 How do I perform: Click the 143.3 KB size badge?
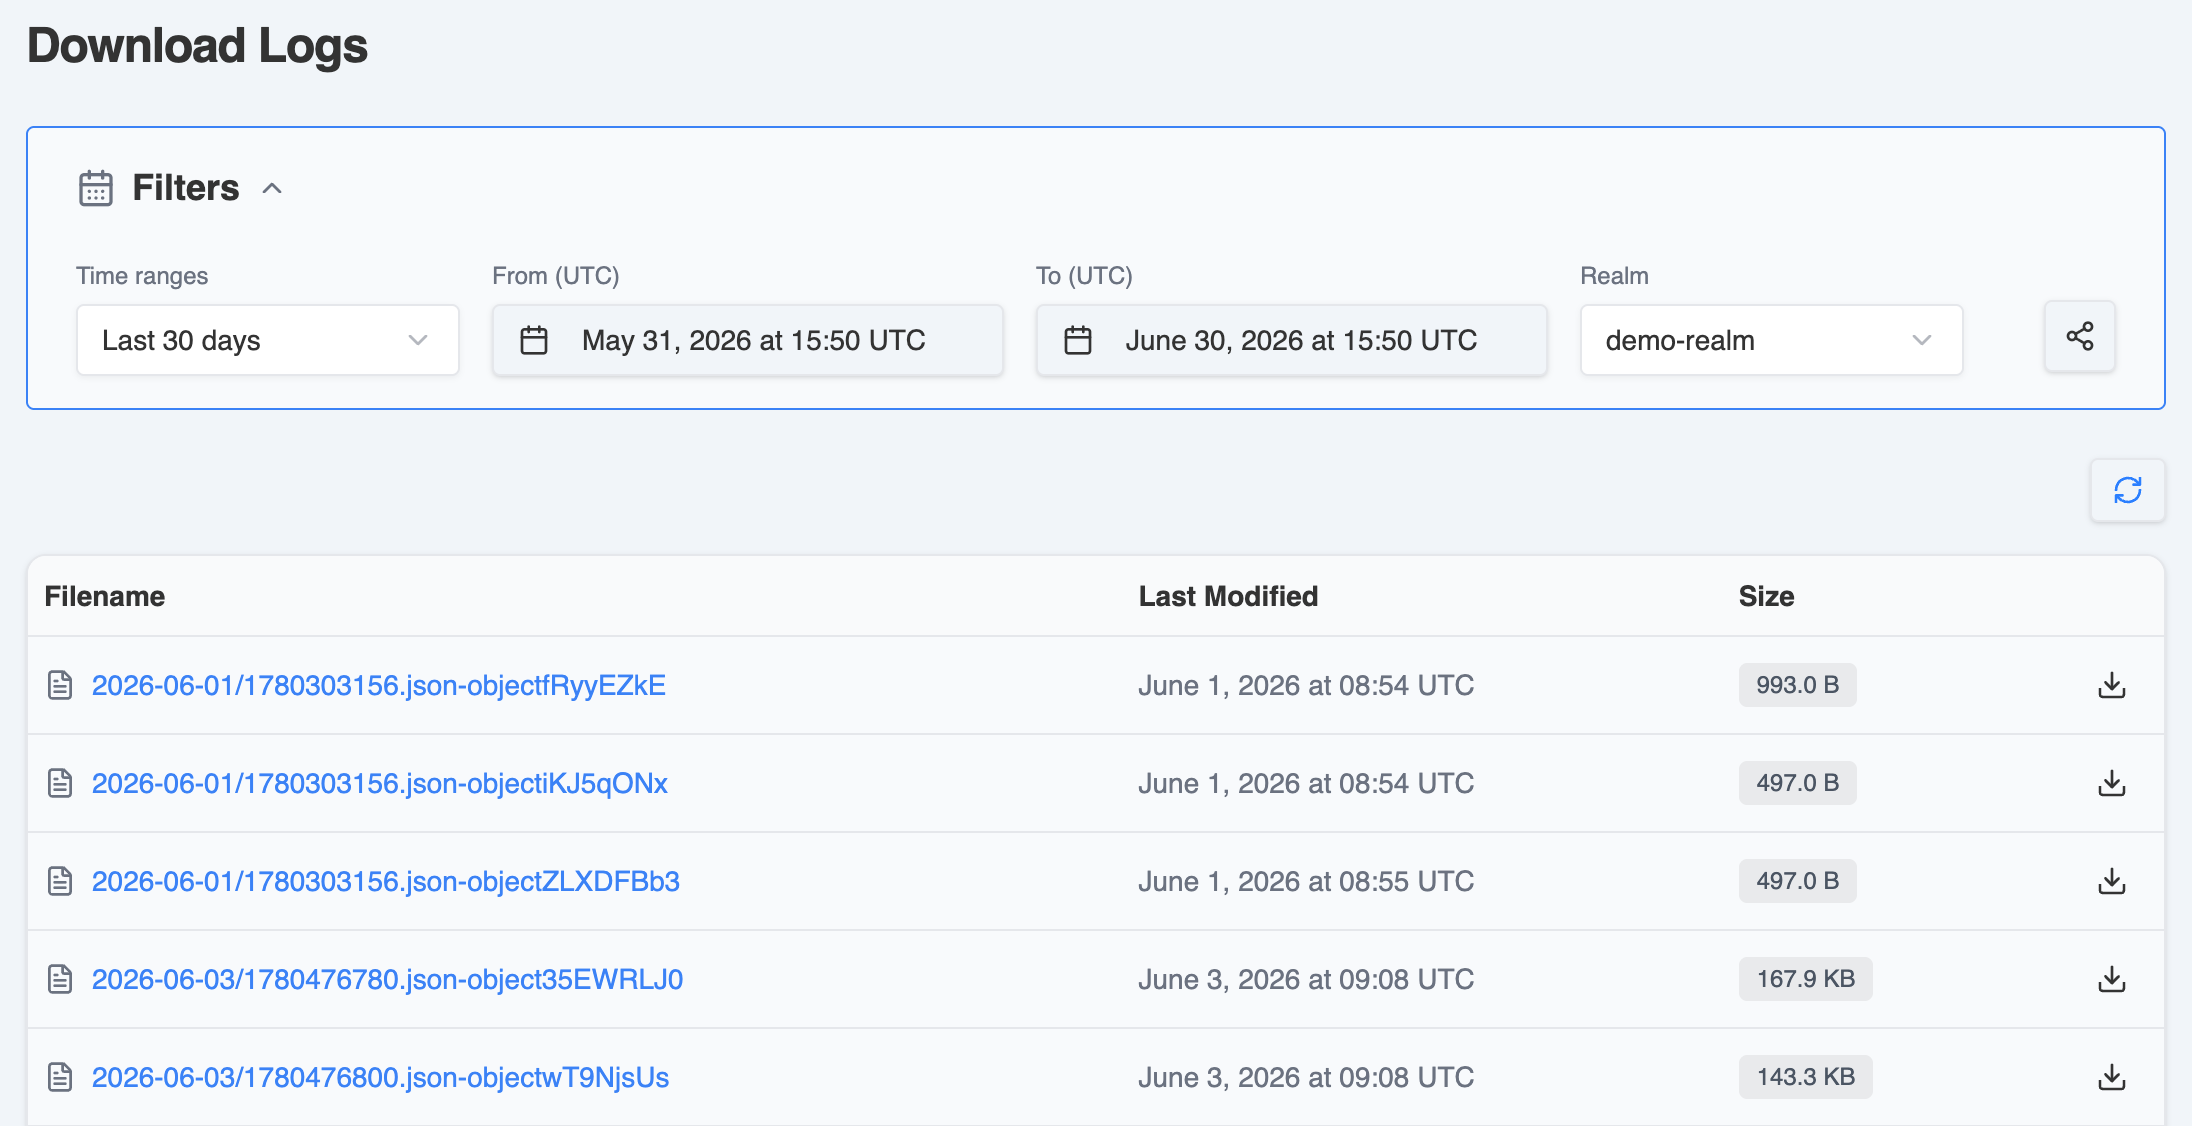click(x=1805, y=1077)
